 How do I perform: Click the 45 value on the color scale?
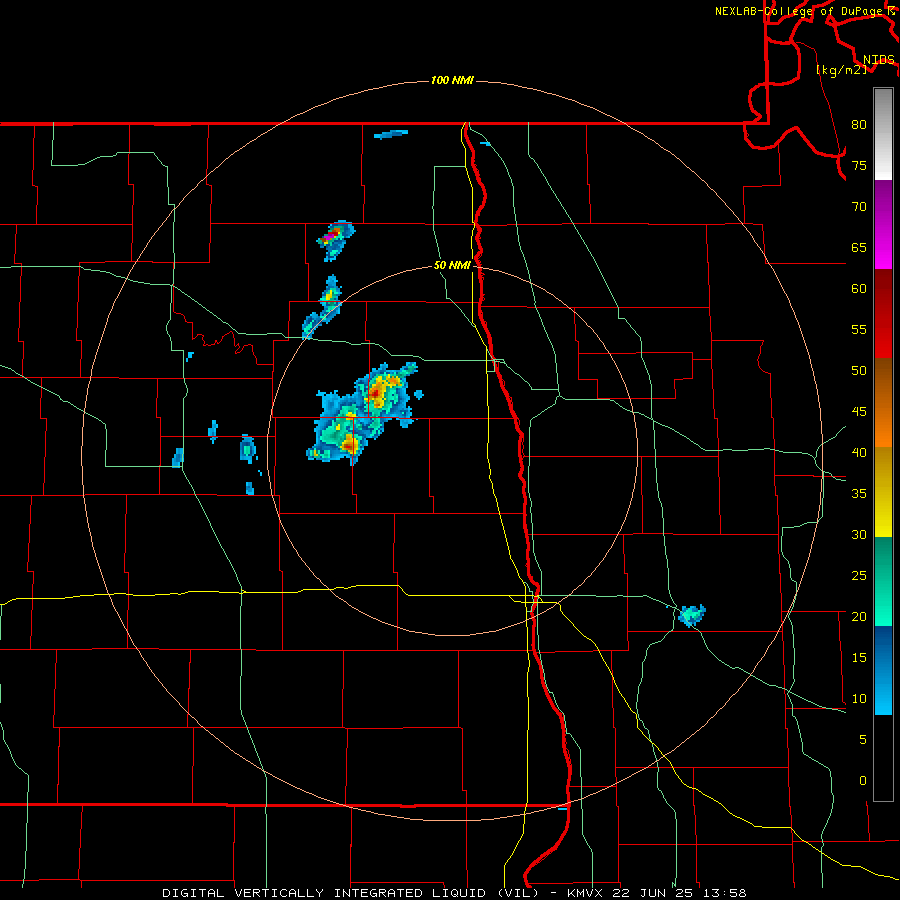point(859,412)
